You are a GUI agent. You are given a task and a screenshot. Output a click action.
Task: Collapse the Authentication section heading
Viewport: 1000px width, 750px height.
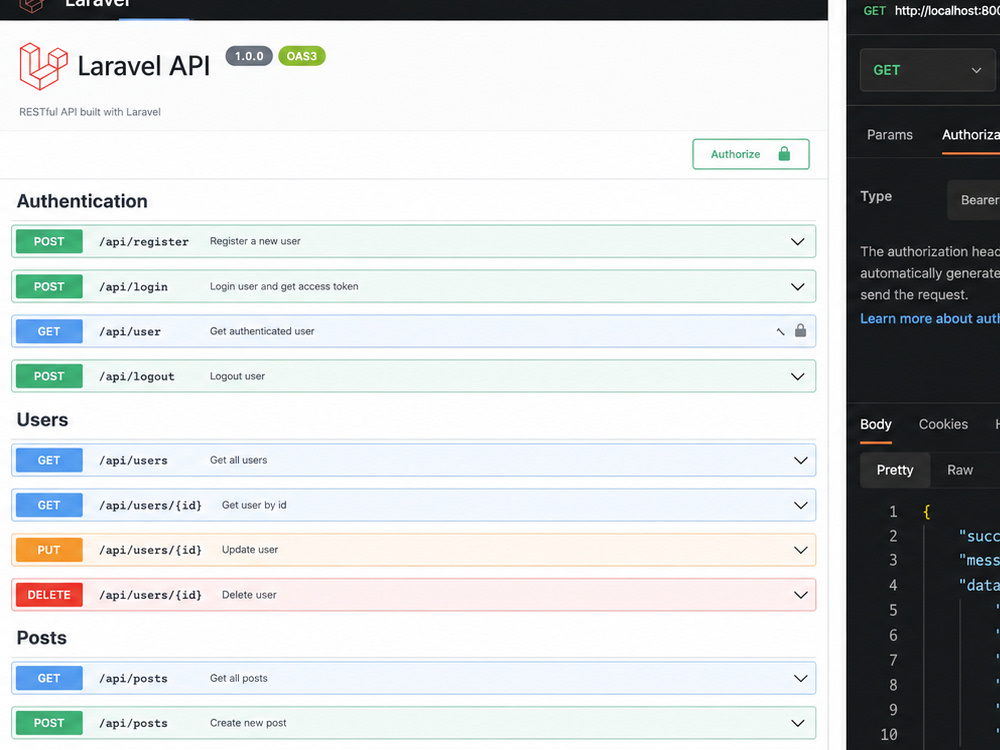tap(82, 202)
